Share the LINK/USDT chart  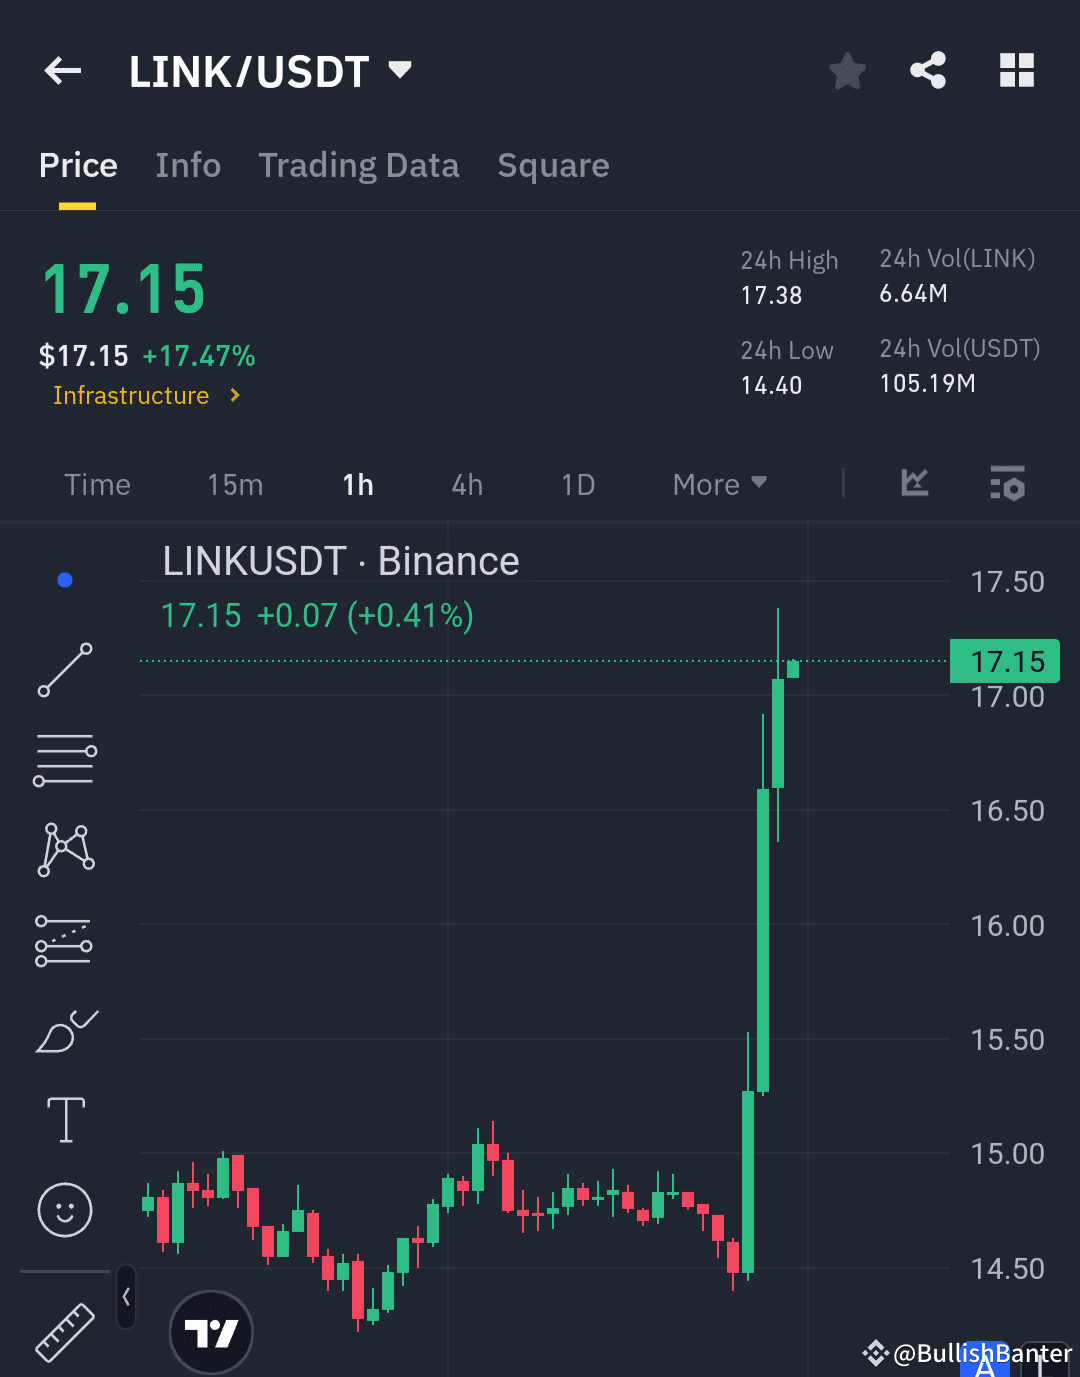[928, 70]
